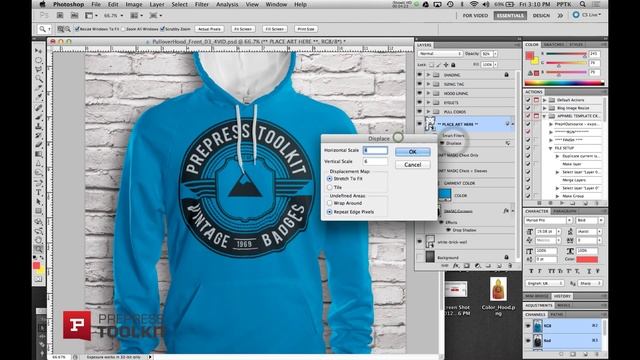Open the Apple menu
The image size is (640, 360).
coord(42,4)
